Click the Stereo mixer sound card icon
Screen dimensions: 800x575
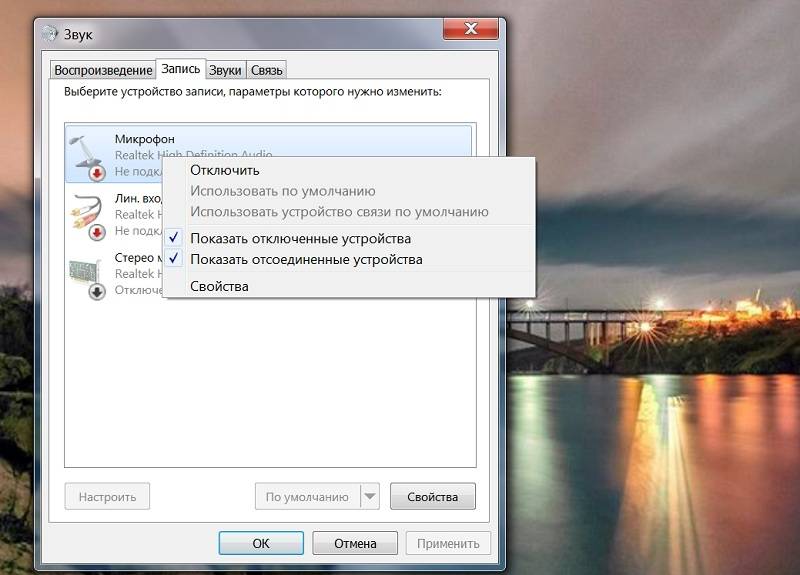coord(87,274)
